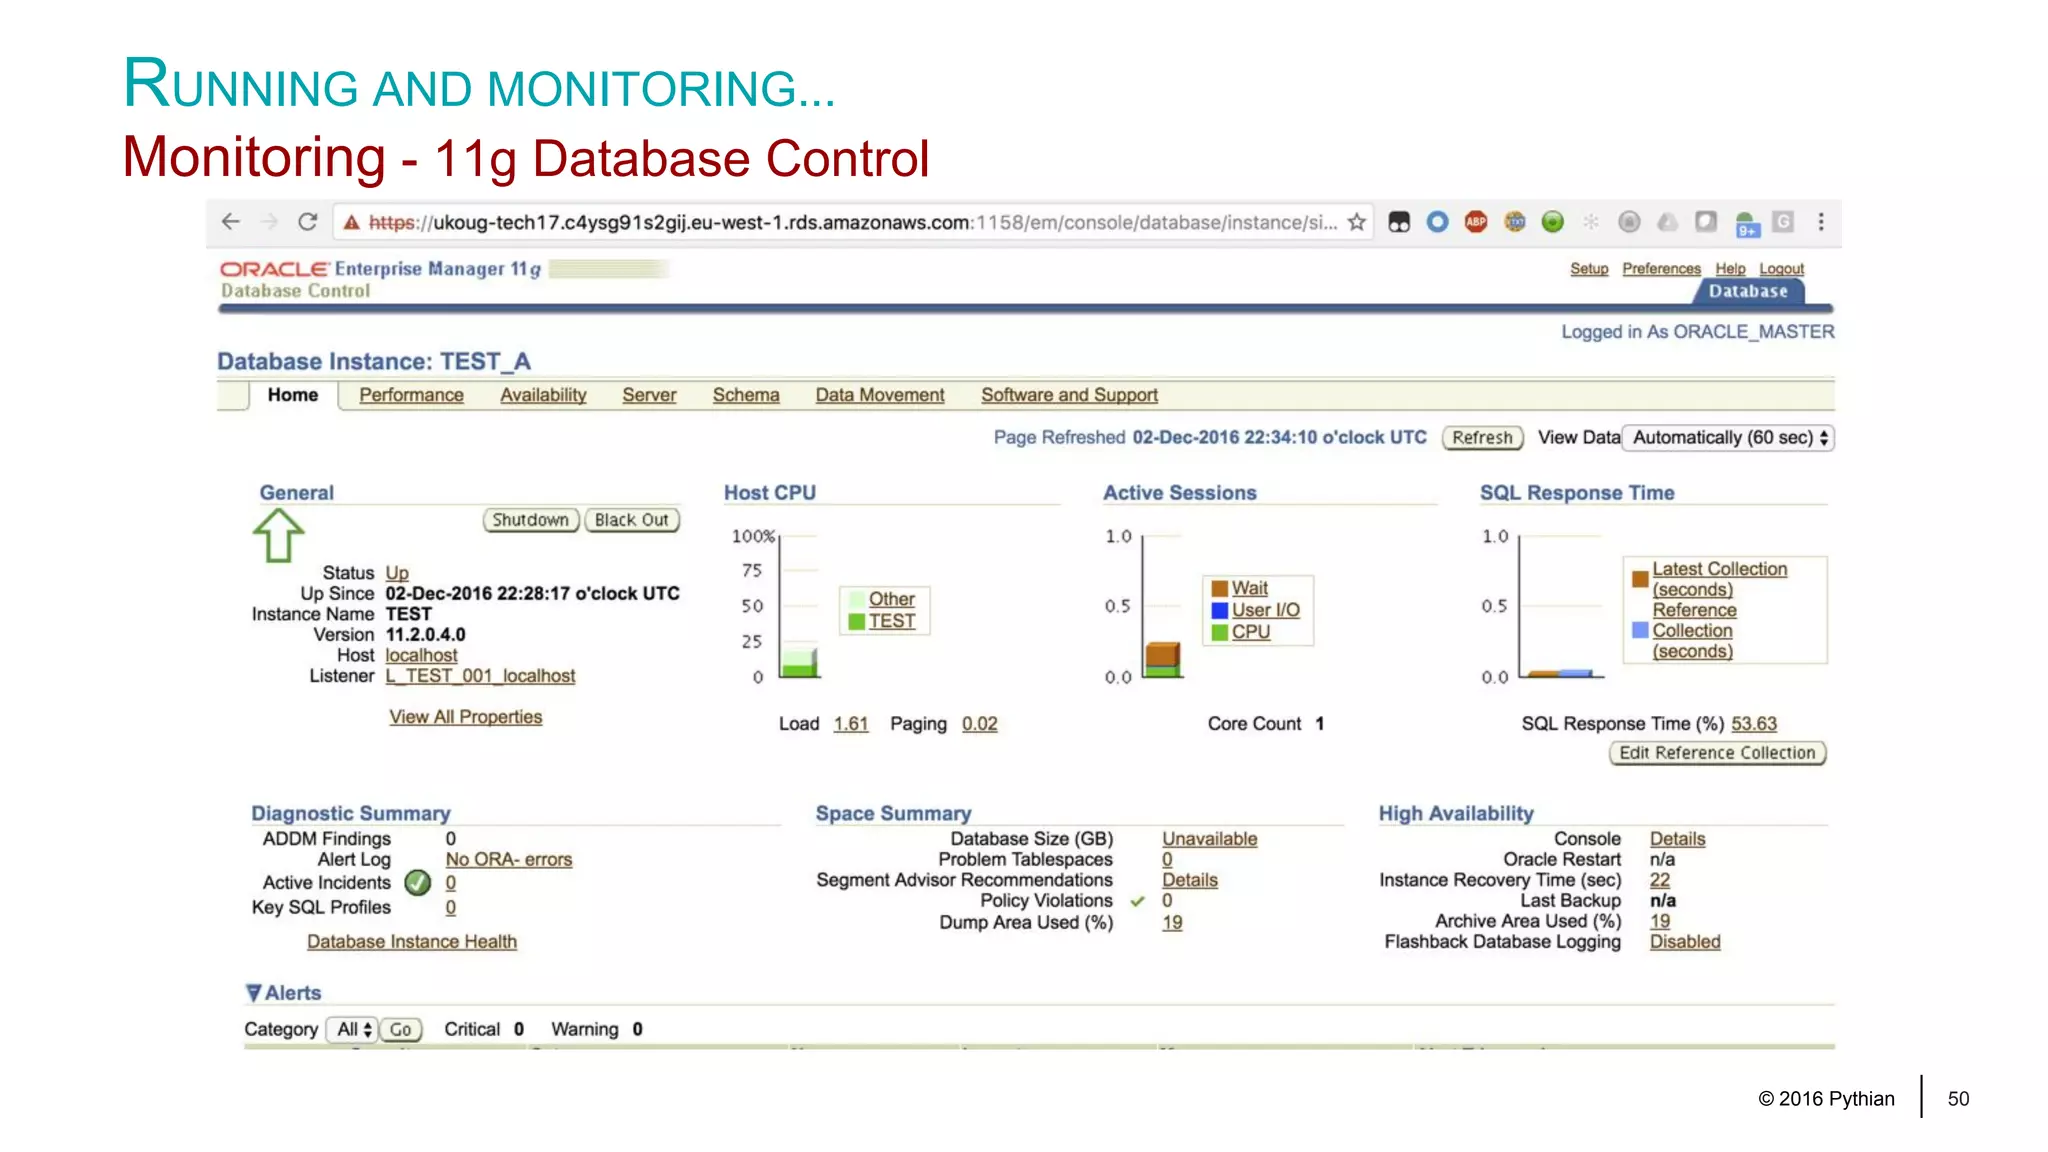Click the blue User I/O legend swatch
Image resolution: width=2048 pixels, height=1152 pixels.
pyautogui.click(x=1219, y=610)
